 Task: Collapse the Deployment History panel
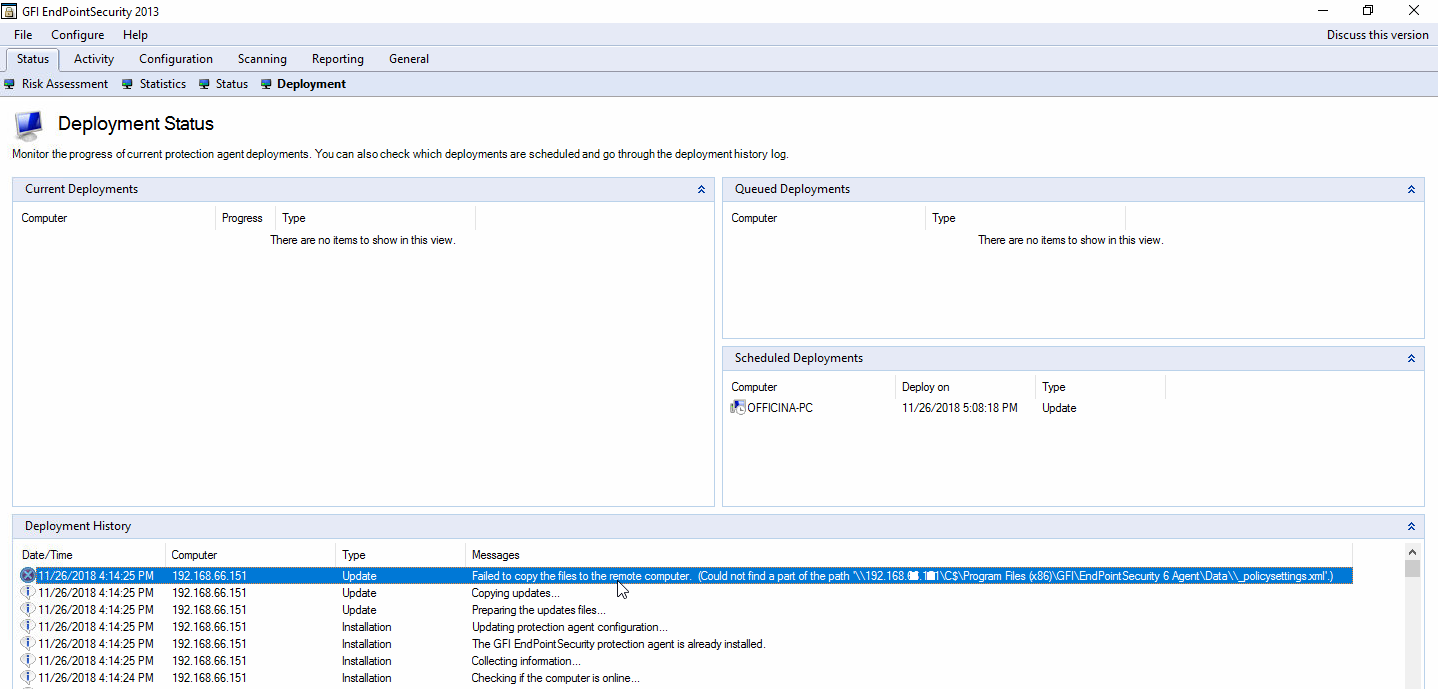tap(1411, 526)
